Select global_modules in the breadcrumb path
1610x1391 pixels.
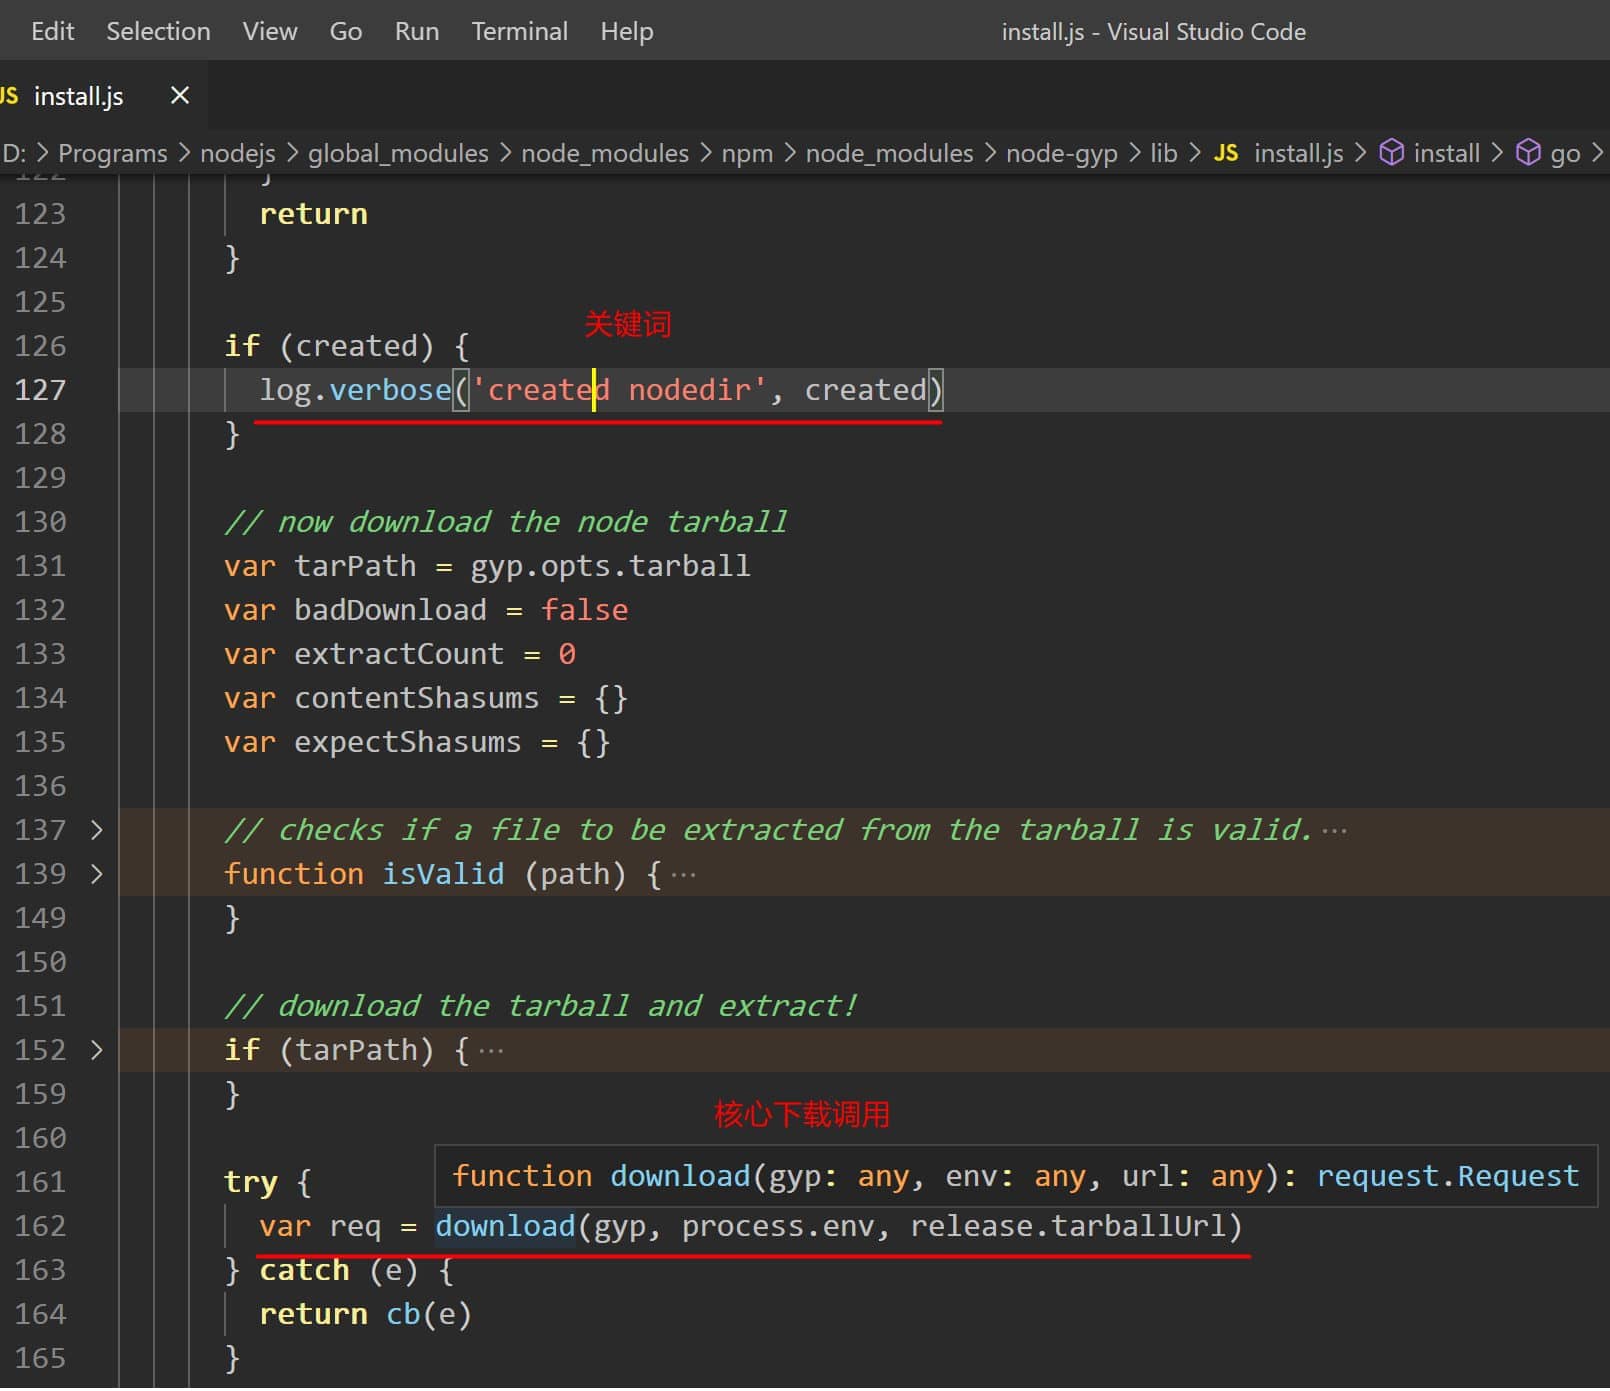(397, 153)
